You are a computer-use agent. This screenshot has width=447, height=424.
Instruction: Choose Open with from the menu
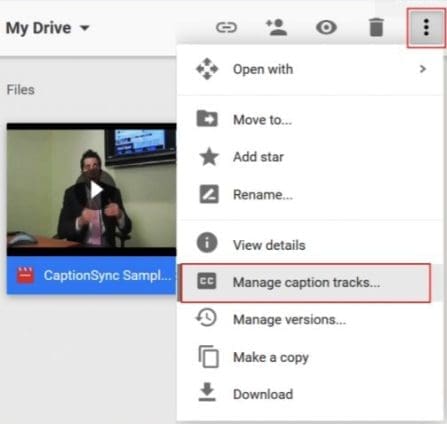pyautogui.click(x=310, y=69)
